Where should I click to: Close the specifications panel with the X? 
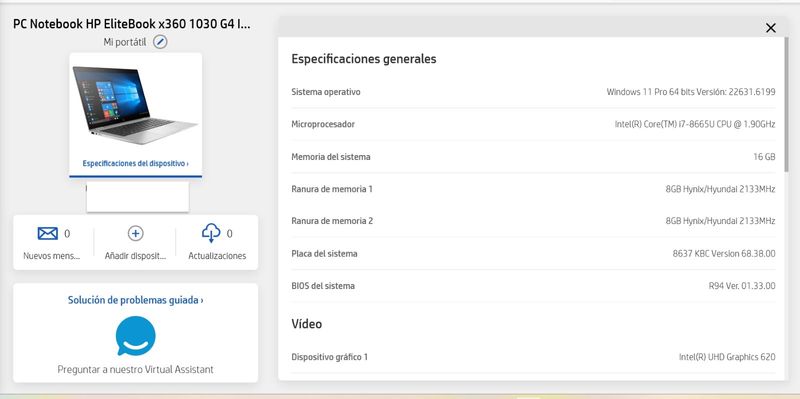click(770, 29)
